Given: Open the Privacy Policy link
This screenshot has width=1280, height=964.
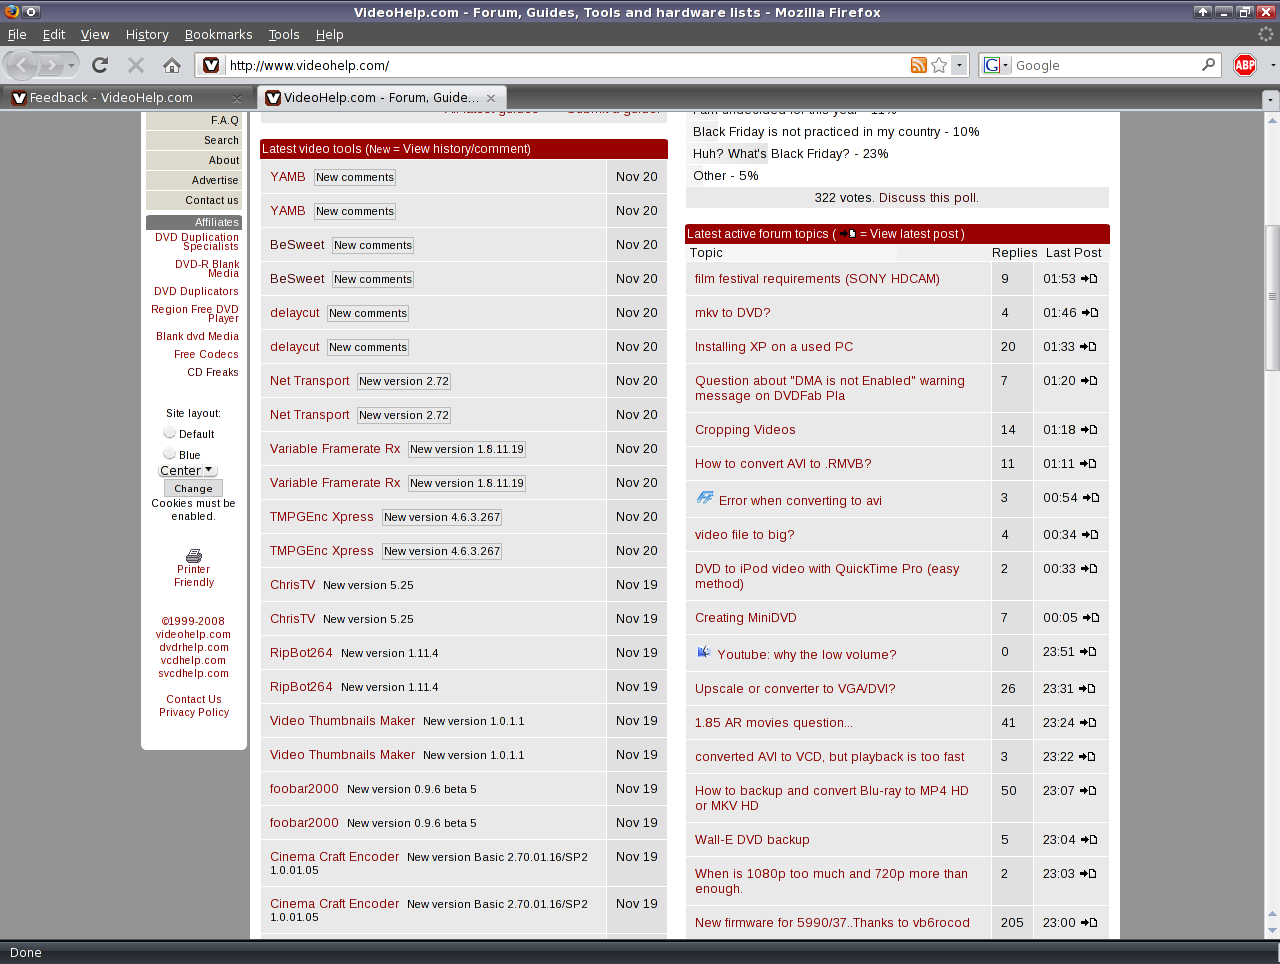Looking at the screenshot, I should 194,712.
